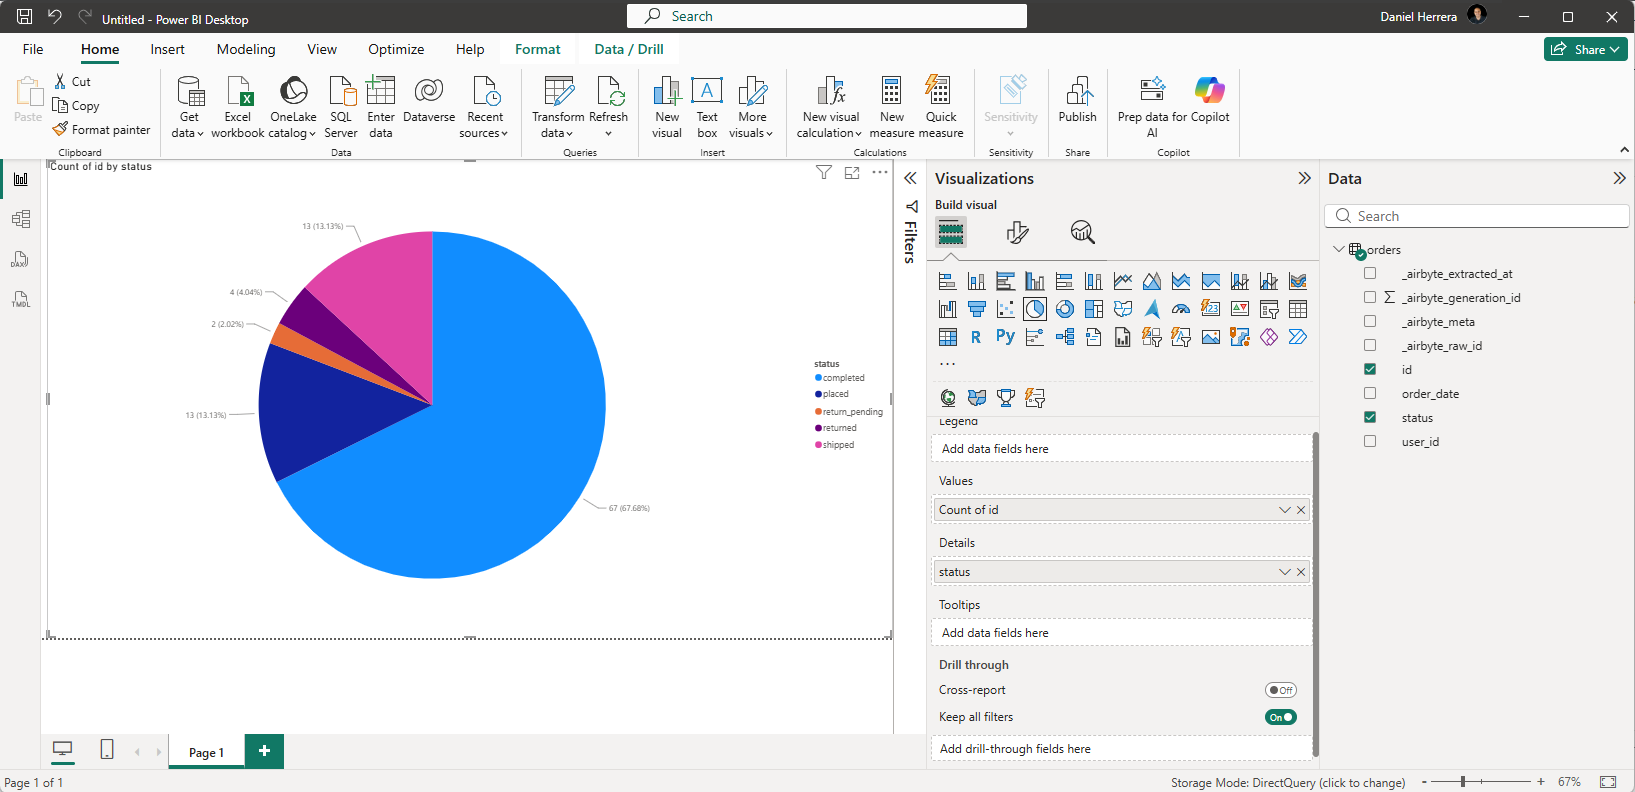Select the stacked bar chart visual
Screen dimensions: 1635x792
pos(947,281)
